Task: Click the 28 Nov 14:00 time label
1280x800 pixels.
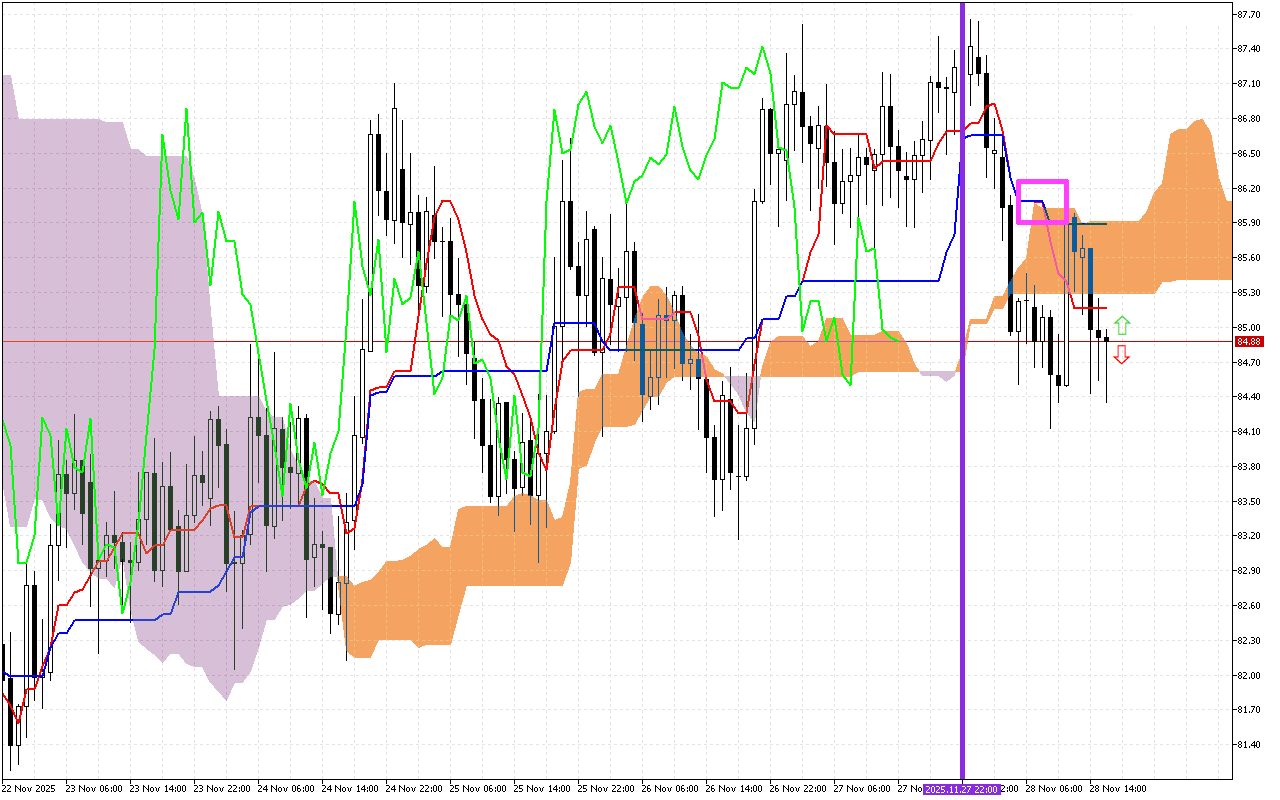Action: click(x=1118, y=789)
